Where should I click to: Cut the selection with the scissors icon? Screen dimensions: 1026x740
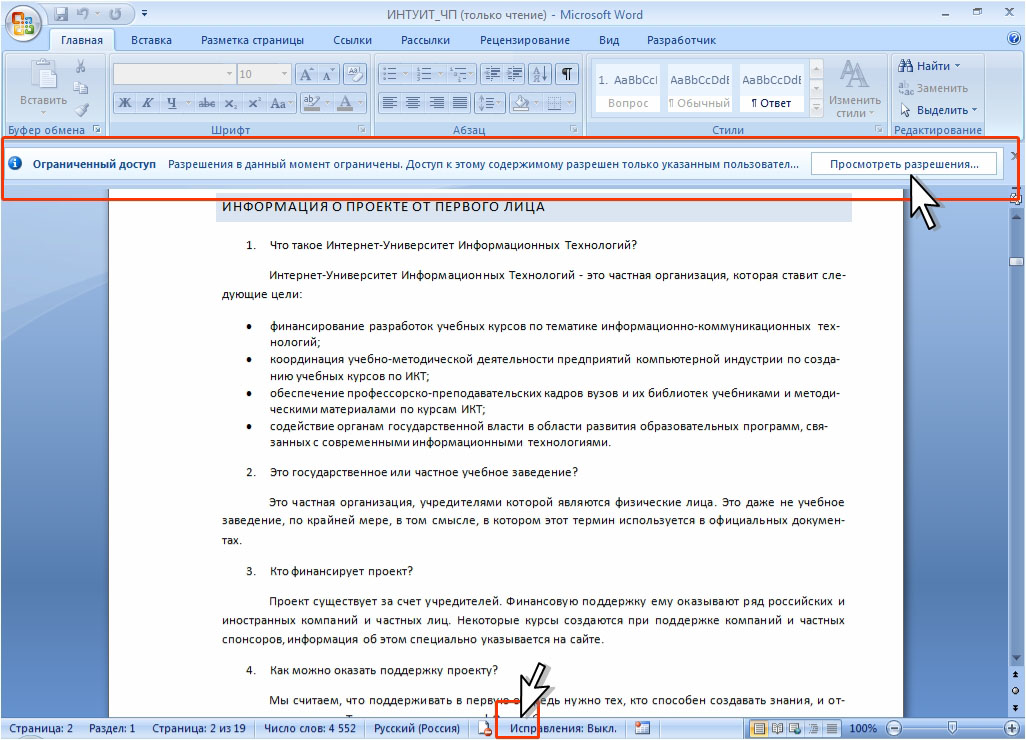(x=80, y=66)
